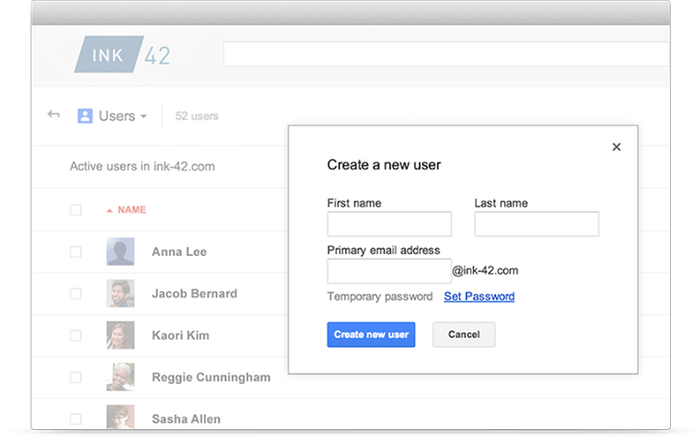The image size is (700, 437).
Task: Expand the Users dropdown arrow
Action: coord(144,117)
